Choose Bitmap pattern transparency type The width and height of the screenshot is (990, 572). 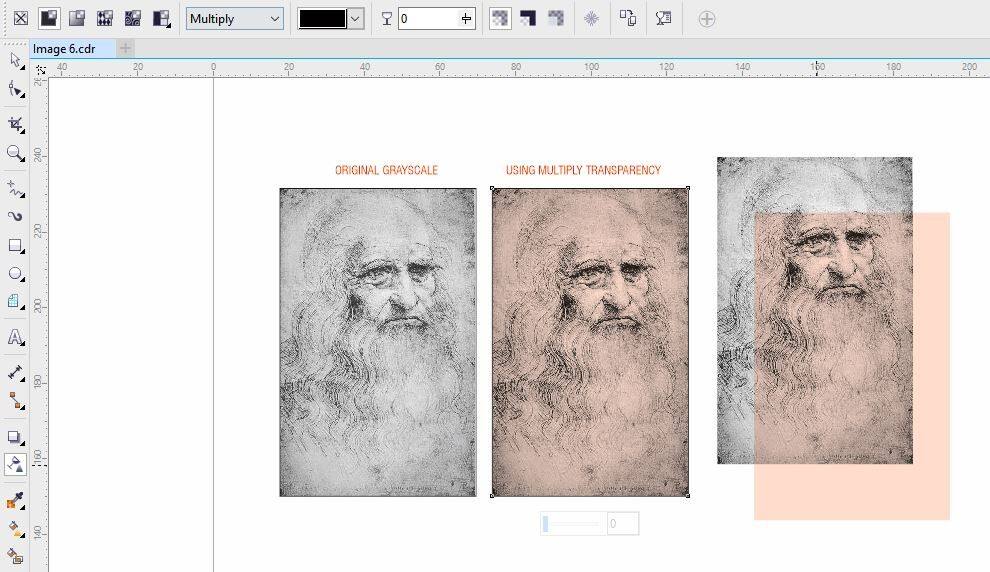tap(133, 18)
